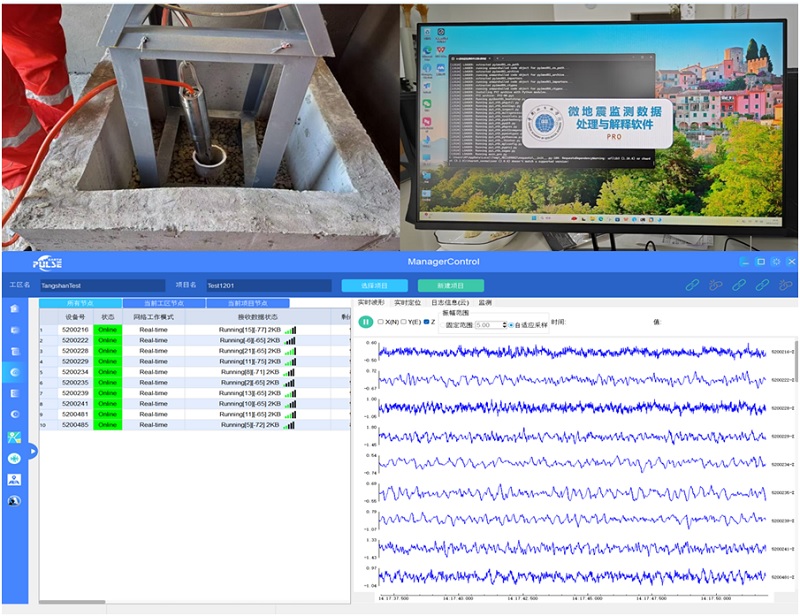
Task: Click the 新建项目 button
Action: click(450, 285)
